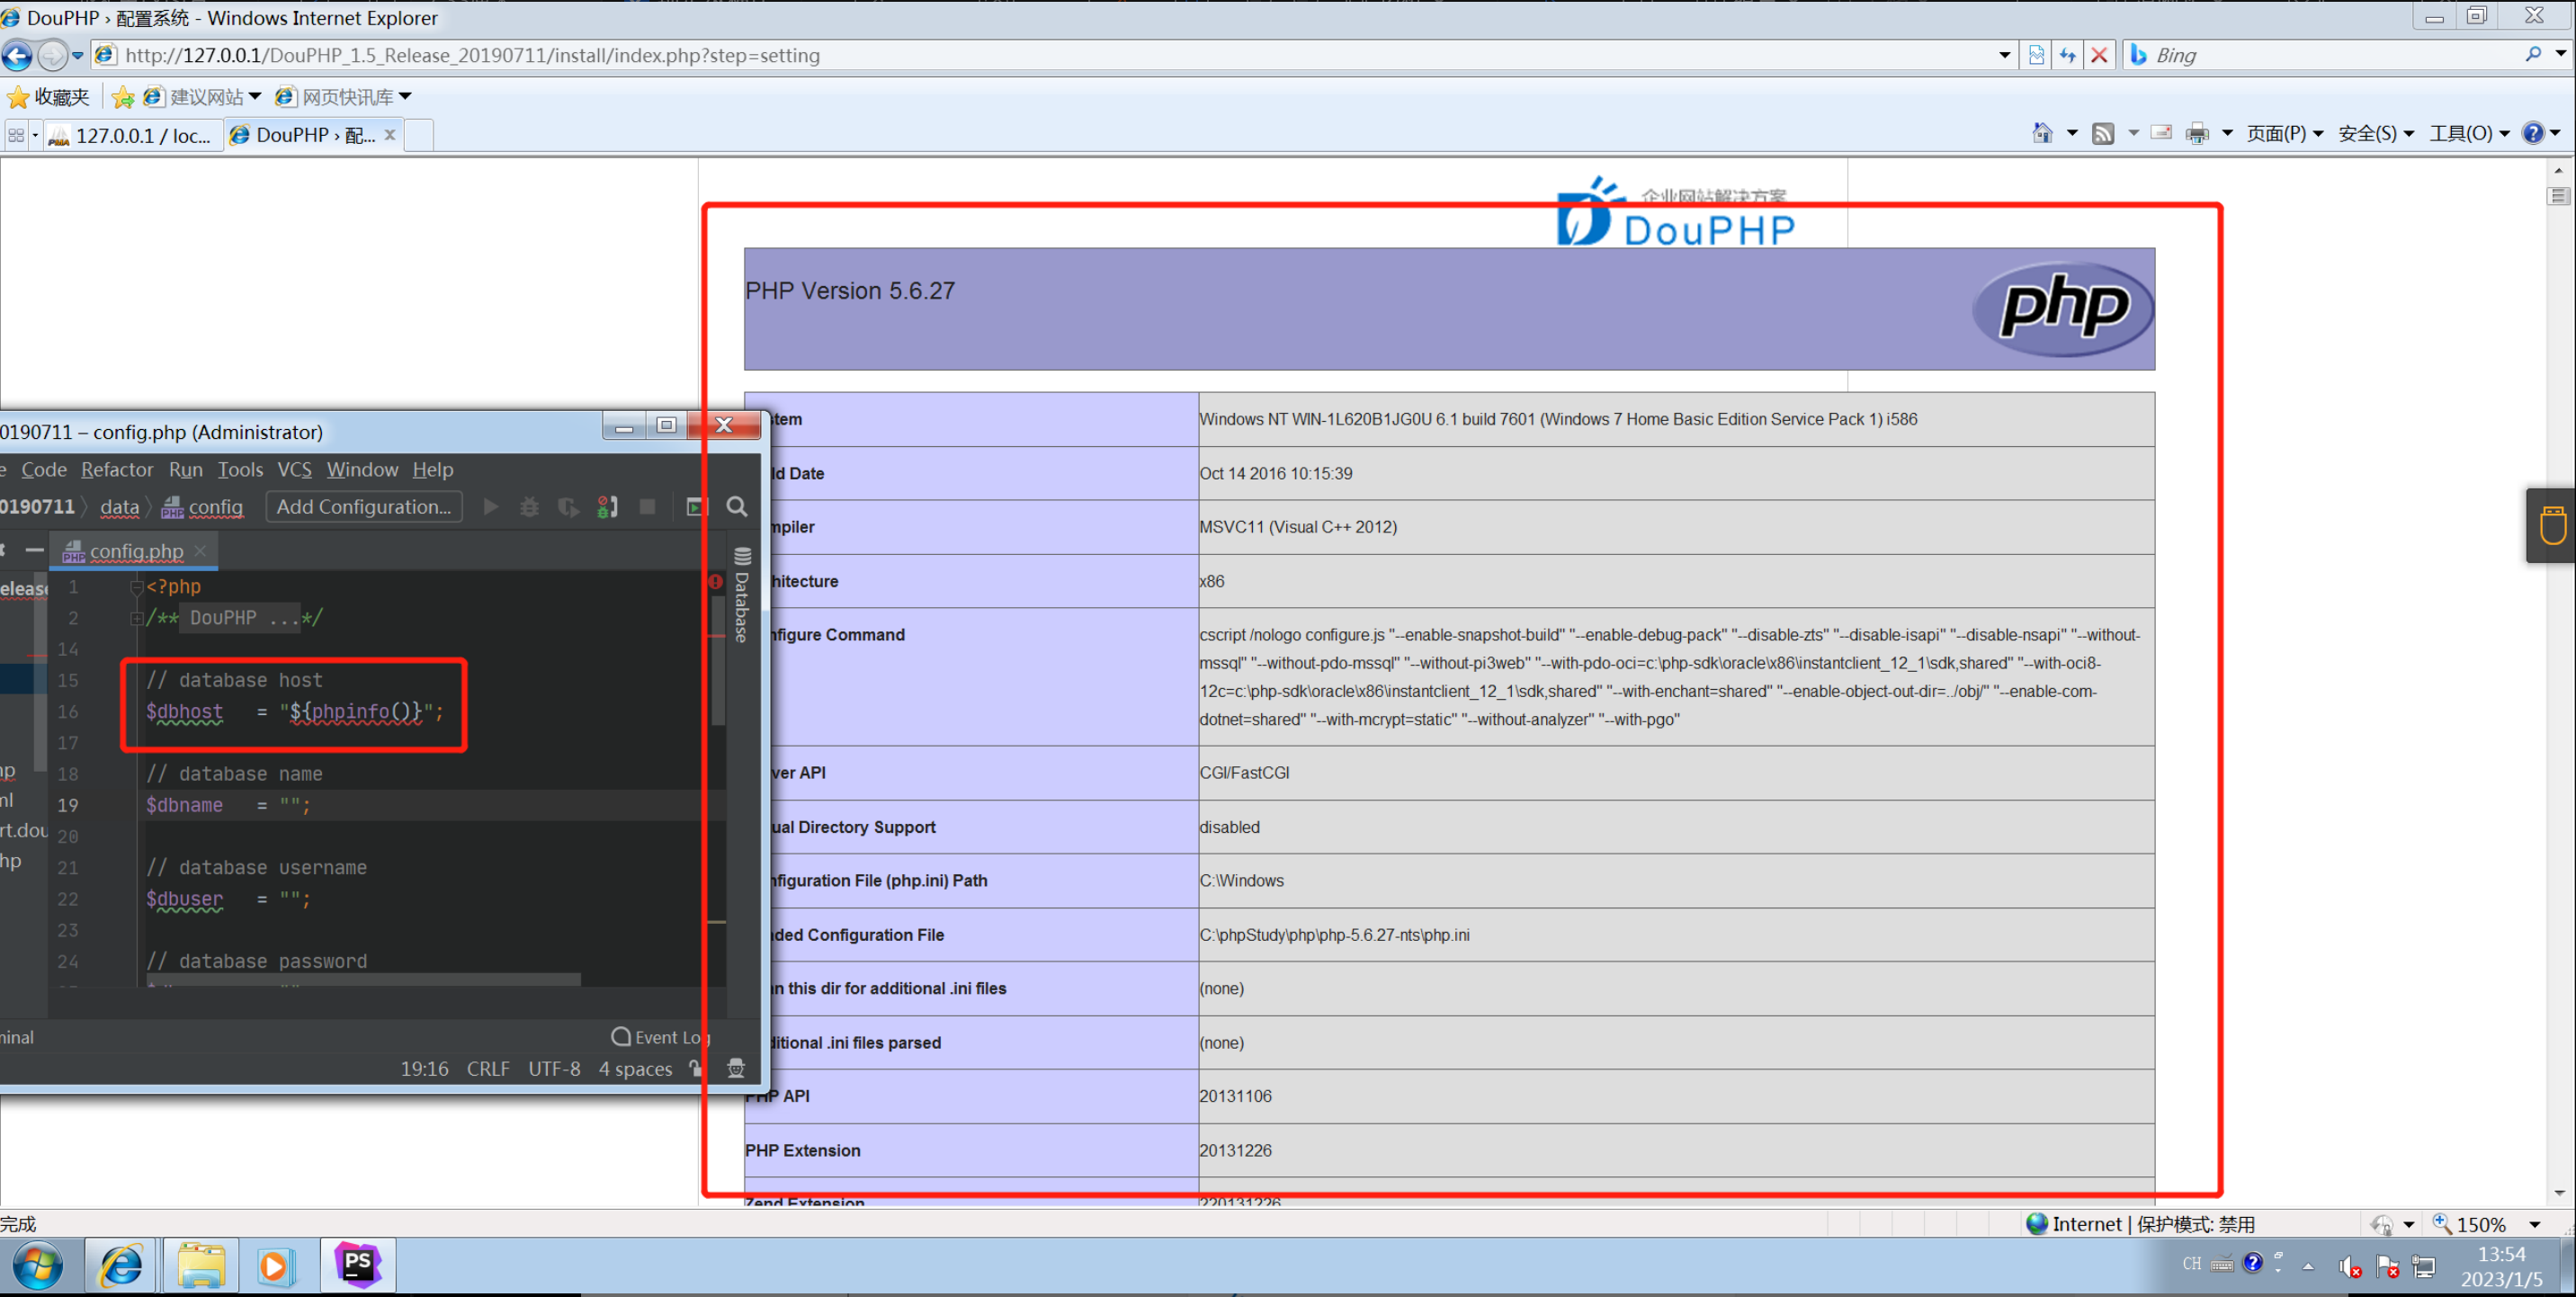Click the IE forward navigation arrow
The height and width of the screenshot is (1297, 2576).
(52, 55)
